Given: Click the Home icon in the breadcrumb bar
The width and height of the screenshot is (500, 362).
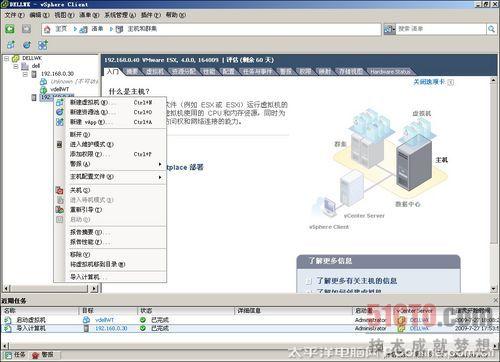Looking at the screenshot, I should tap(47, 29).
